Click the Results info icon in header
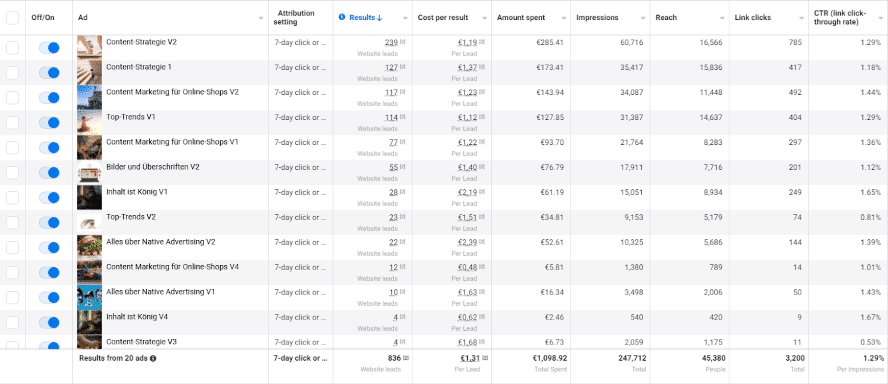This screenshot has width=888, height=384. point(341,18)
